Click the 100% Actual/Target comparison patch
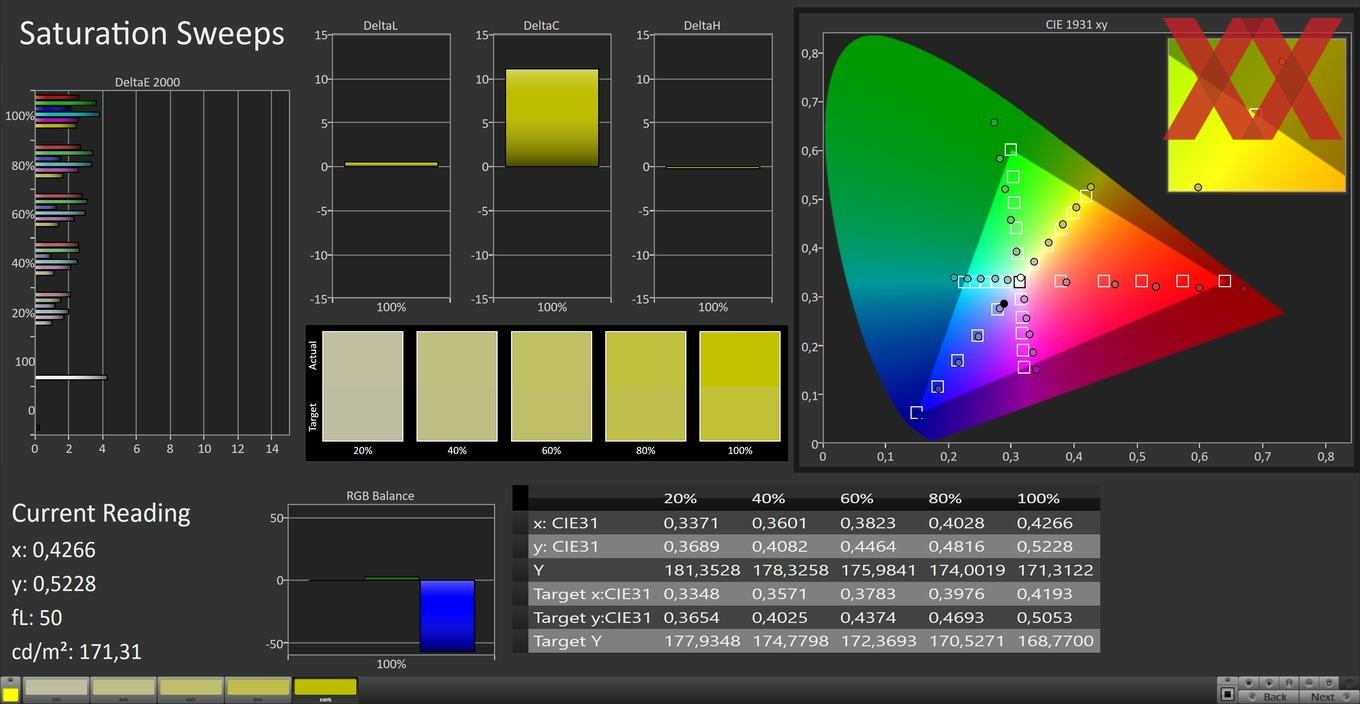Image resolution: width=1360 pixels, height=704 pixels. pyautogui.click(x=740, y=386)
